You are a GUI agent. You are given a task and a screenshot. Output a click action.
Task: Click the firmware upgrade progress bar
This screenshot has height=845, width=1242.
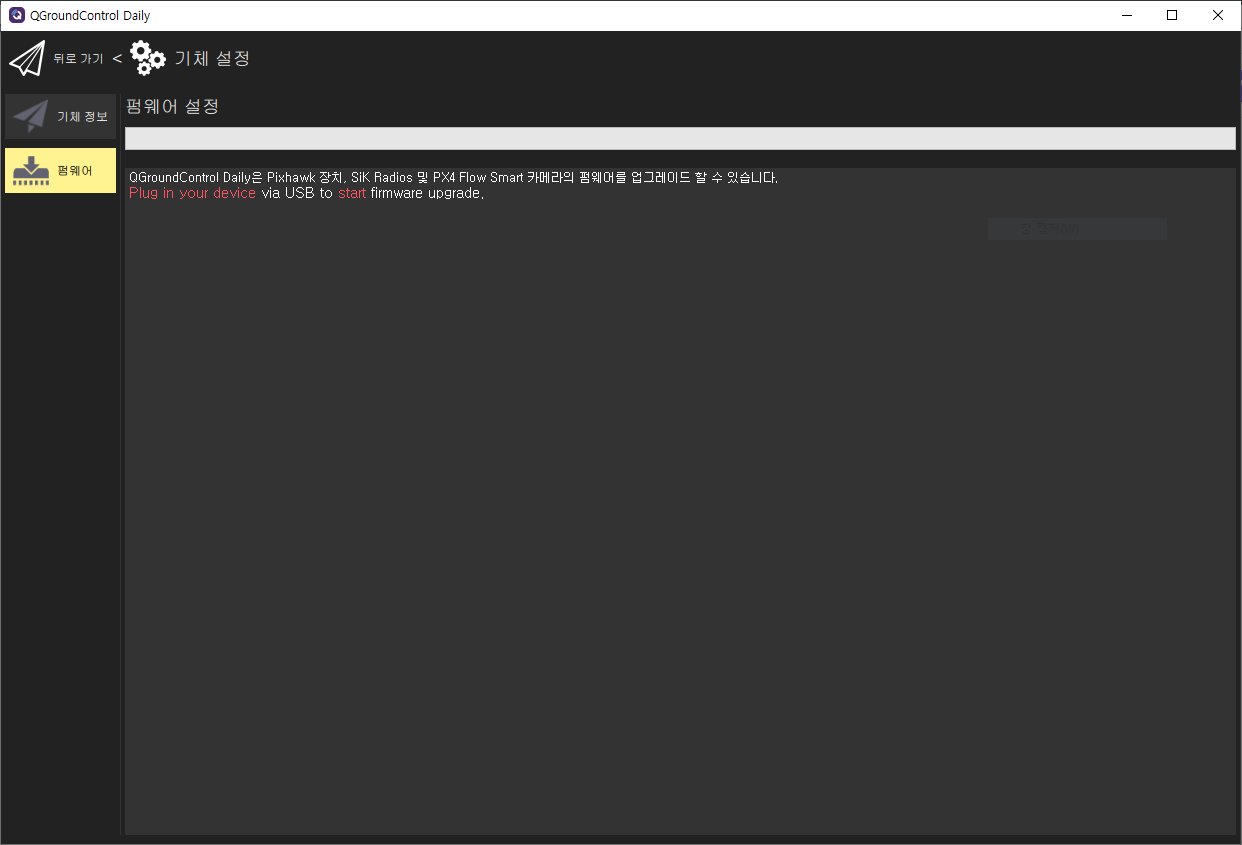tap(679, 139)
